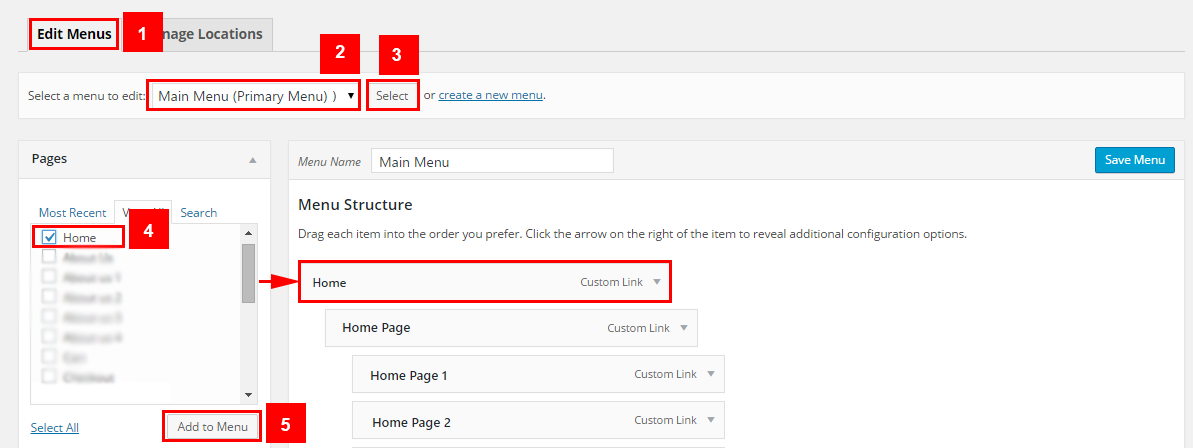Open the 'Select a menu to edit' dropdown

point(253,96)
